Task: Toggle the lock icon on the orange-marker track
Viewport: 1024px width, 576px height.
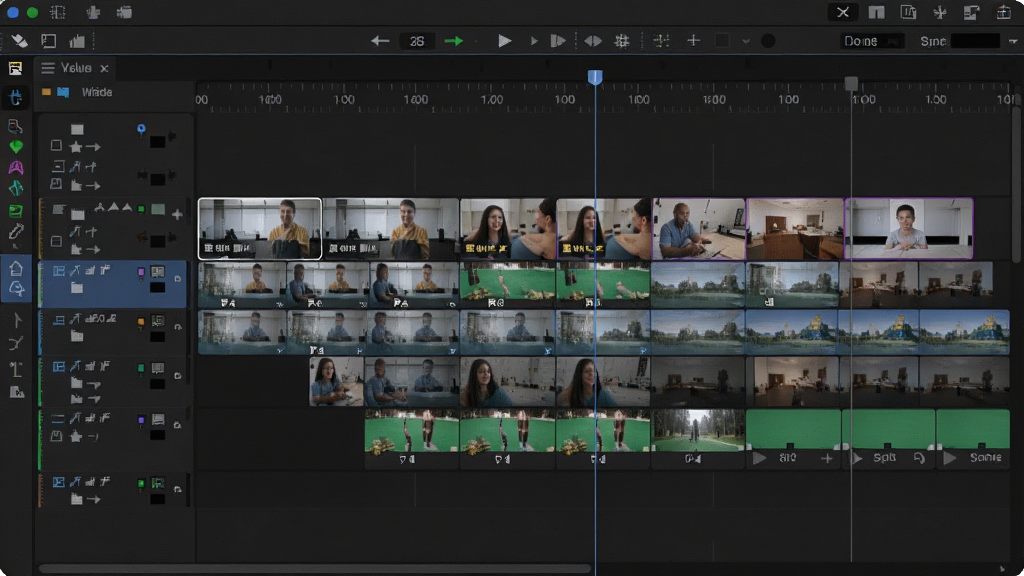Action: (x=178, y=327)
